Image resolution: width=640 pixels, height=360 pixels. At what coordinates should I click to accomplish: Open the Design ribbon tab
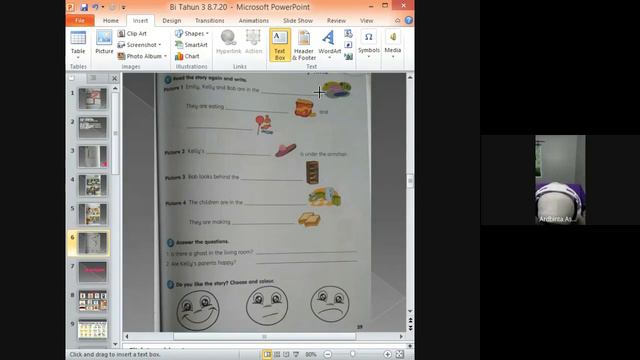(171, 20)
